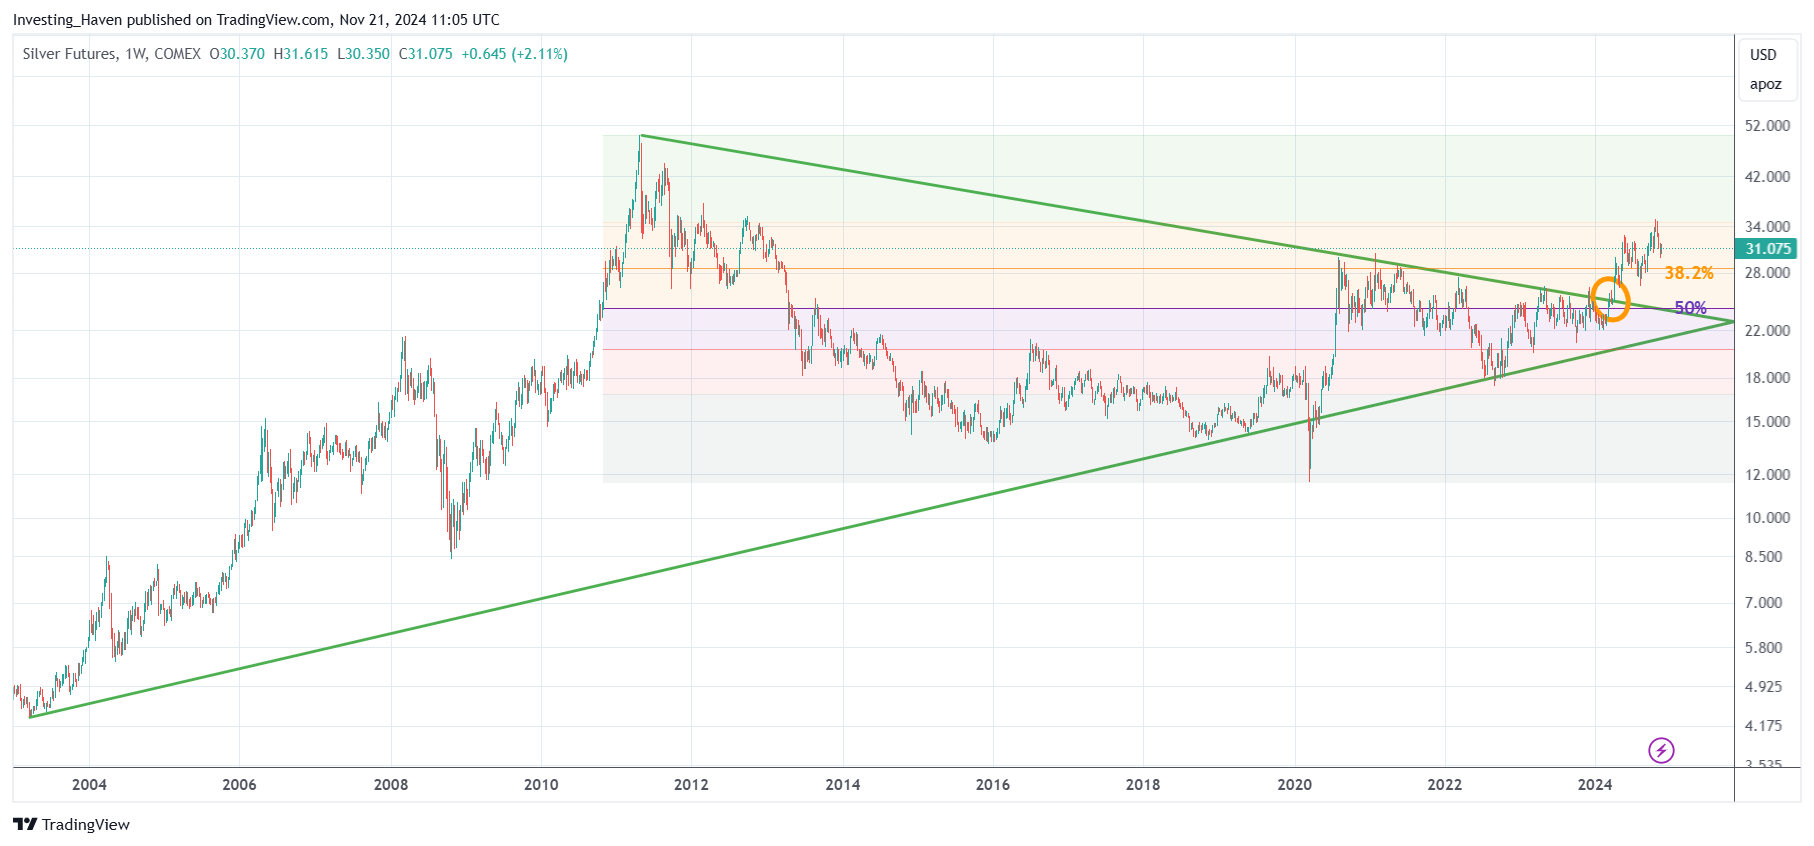Click the open value O30.370
1814x846 pixels.
tap(237, 54)
